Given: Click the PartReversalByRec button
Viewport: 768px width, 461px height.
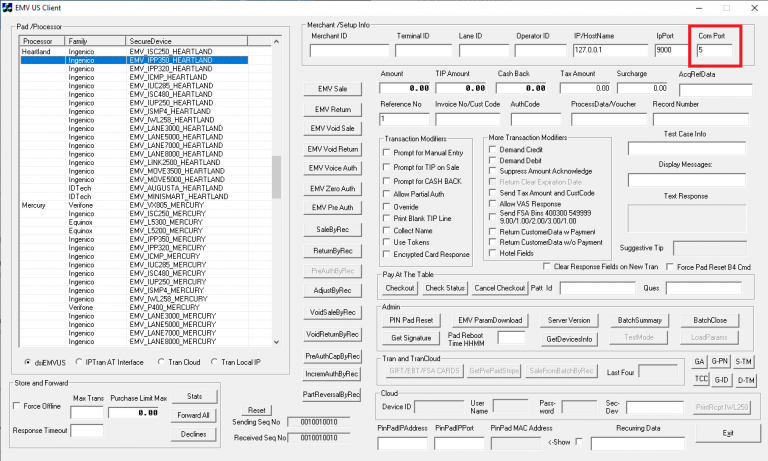Looking at the screenshot, I should pos(333,394).
